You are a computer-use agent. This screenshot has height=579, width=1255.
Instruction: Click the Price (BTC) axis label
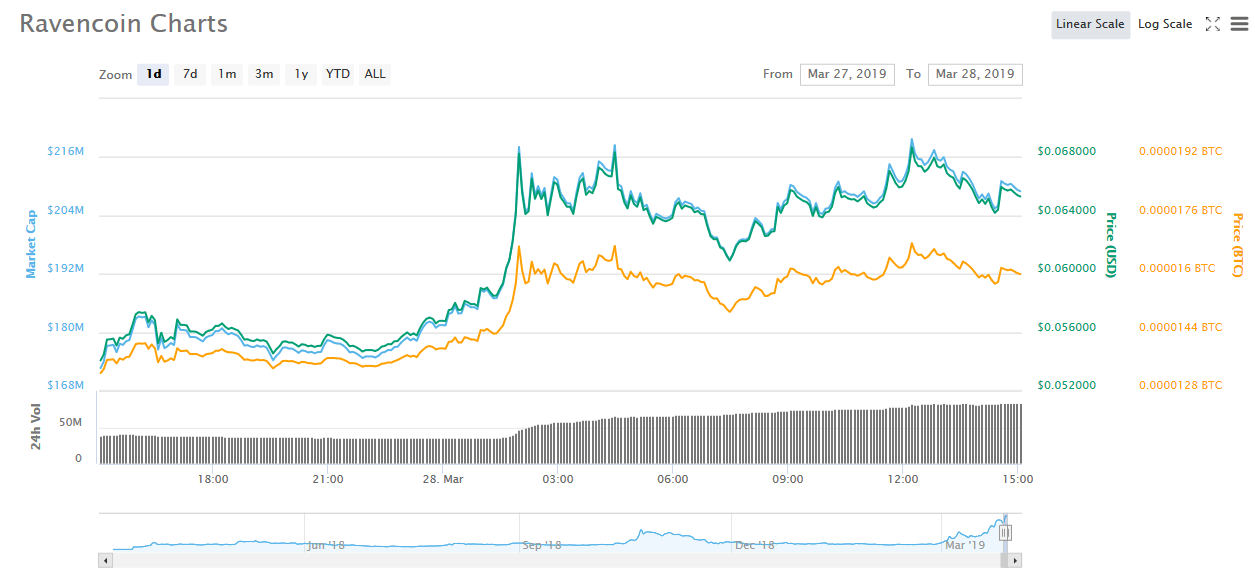(x=1237, y=245)
